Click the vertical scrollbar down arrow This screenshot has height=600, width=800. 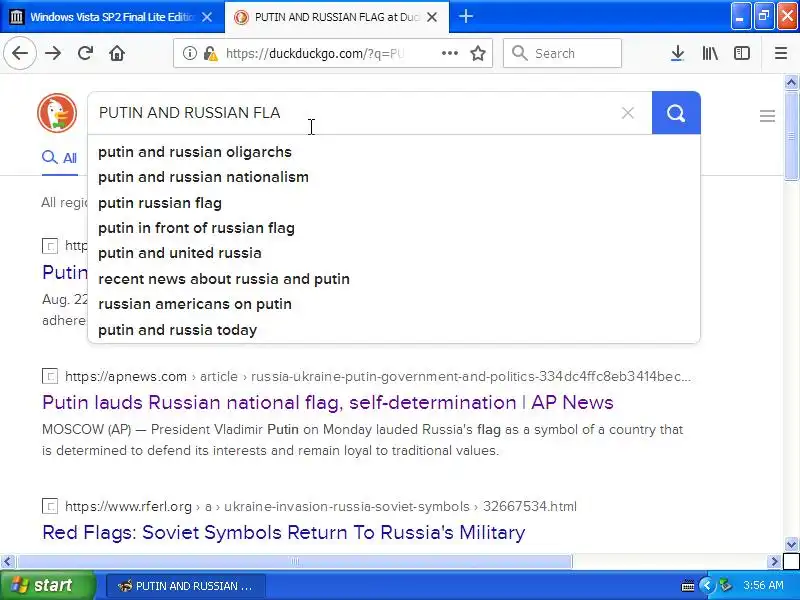(x=791, y=544)
